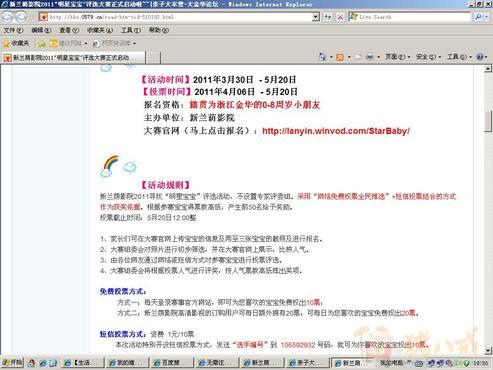The width and height of the screenshot is (493, 370).
Task: Click the Refresh page icon
Action: (328, 17)
